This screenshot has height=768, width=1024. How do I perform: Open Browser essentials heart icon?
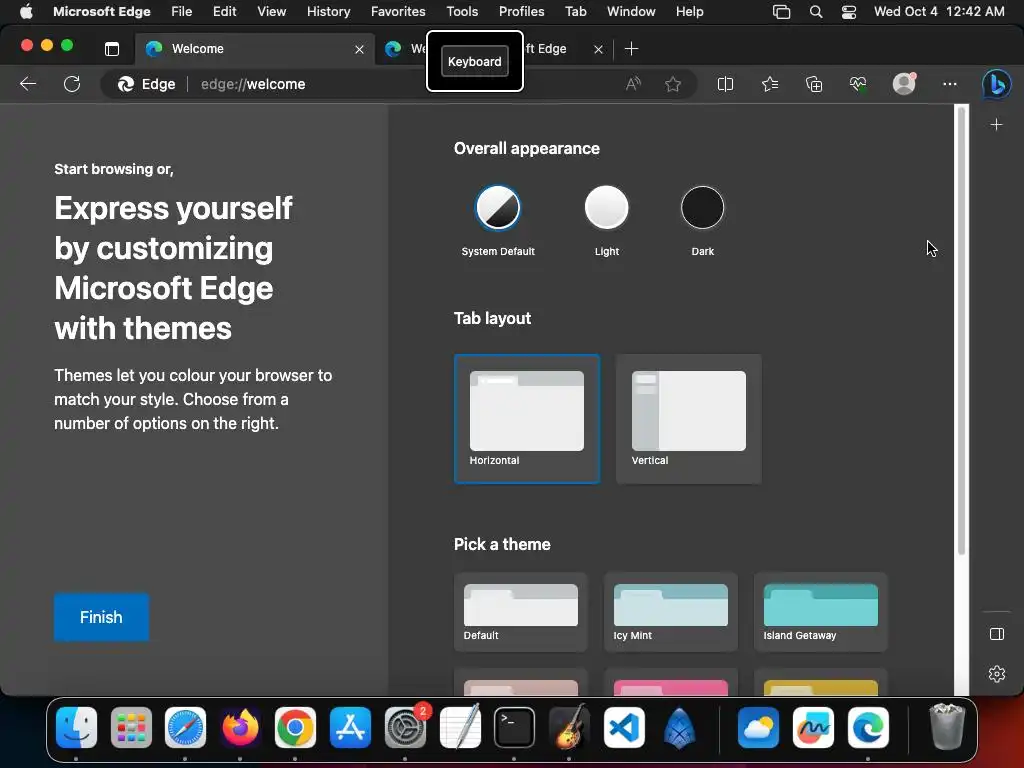(858, 84)
